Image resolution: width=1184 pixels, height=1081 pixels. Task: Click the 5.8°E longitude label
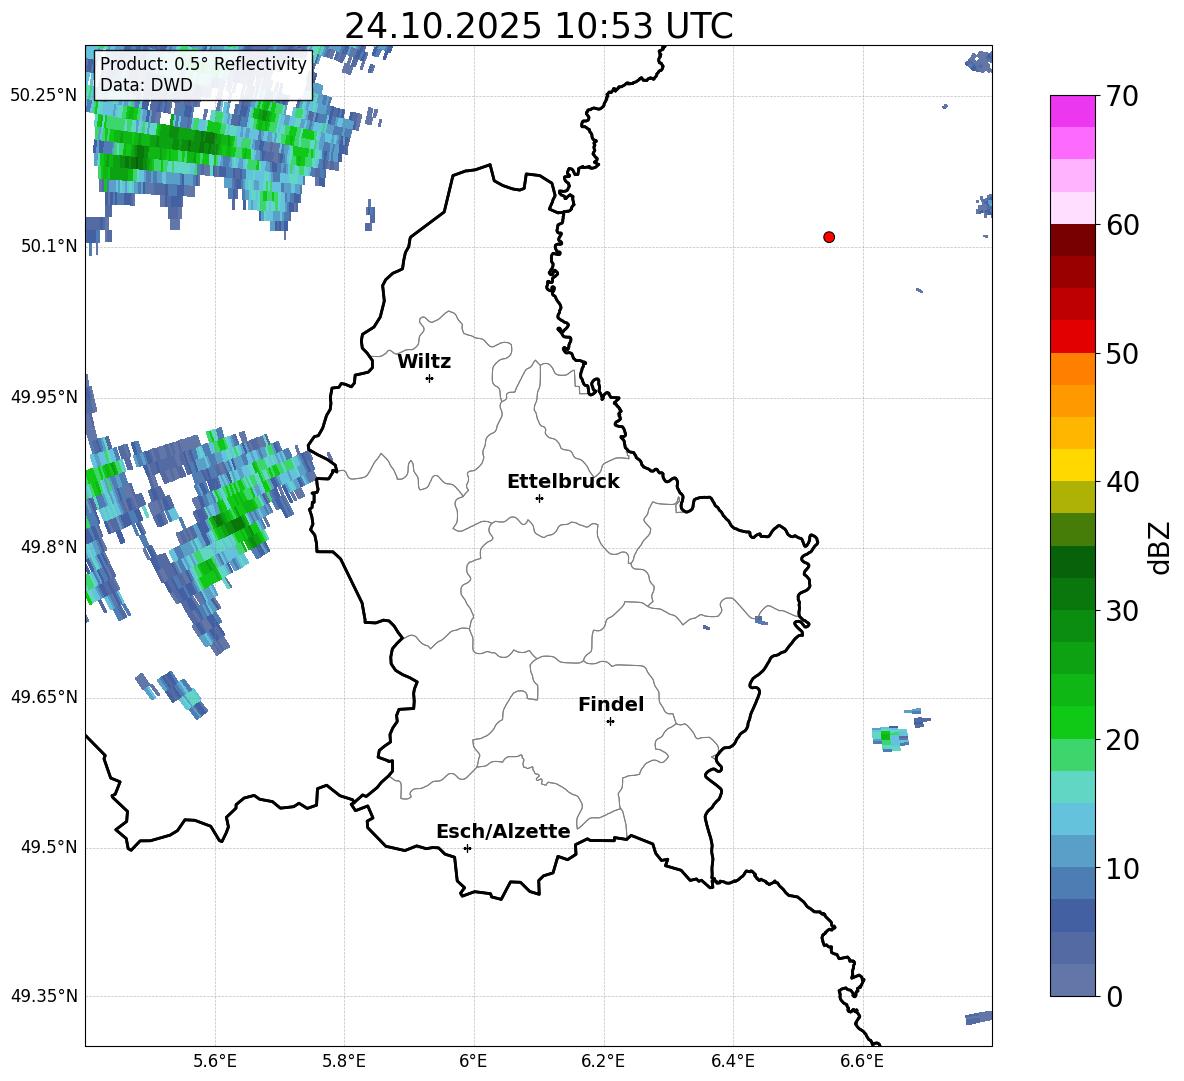344,1061
